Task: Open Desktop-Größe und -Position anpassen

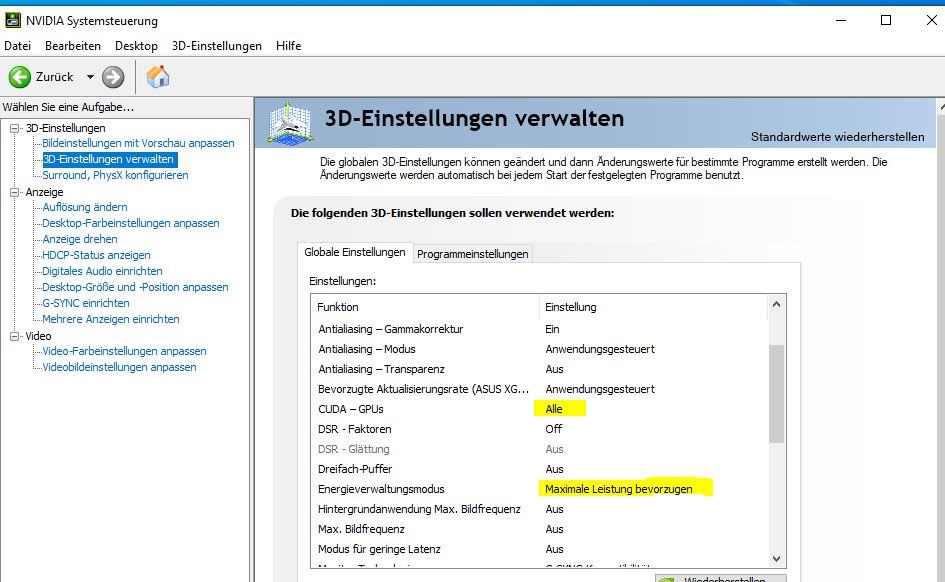Action: 135,287
